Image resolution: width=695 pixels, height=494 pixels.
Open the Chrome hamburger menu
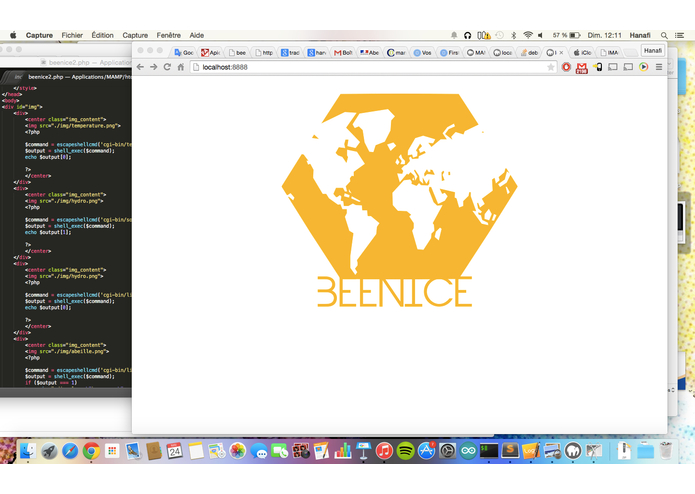tap(659, 67)
